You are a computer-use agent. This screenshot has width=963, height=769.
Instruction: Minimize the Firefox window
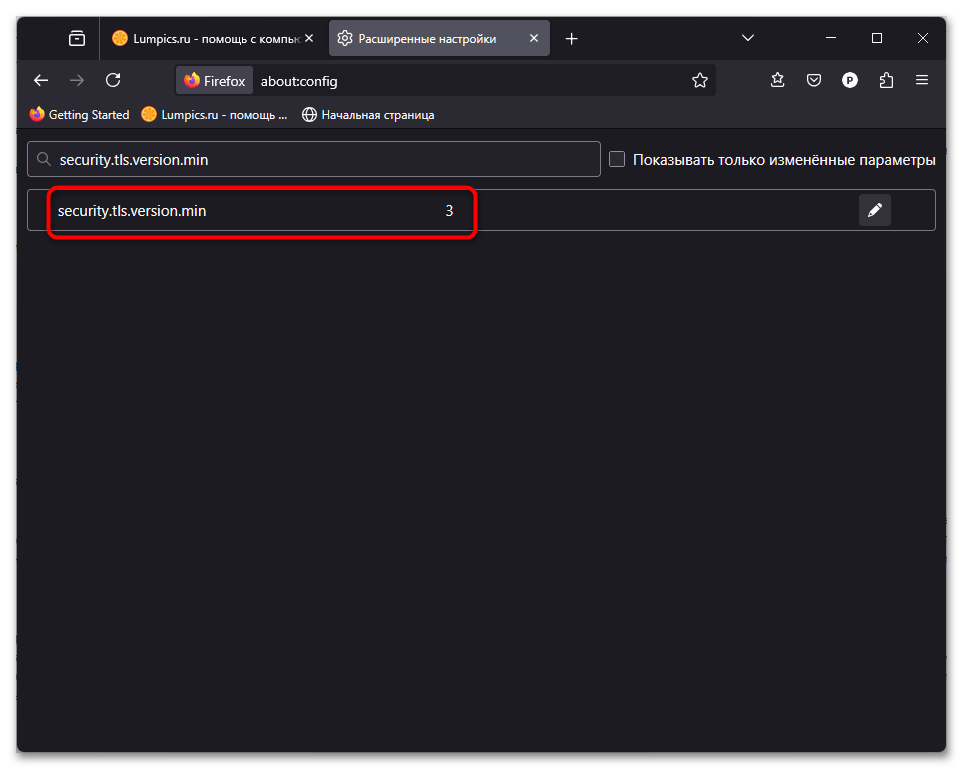(x=831, y=38)
